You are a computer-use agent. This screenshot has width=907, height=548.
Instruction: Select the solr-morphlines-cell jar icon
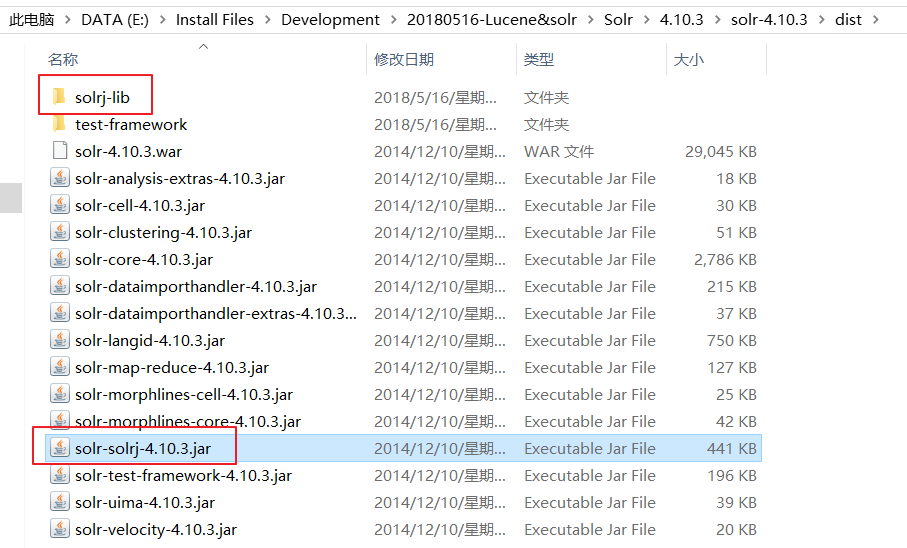click(x=60, y=394)
